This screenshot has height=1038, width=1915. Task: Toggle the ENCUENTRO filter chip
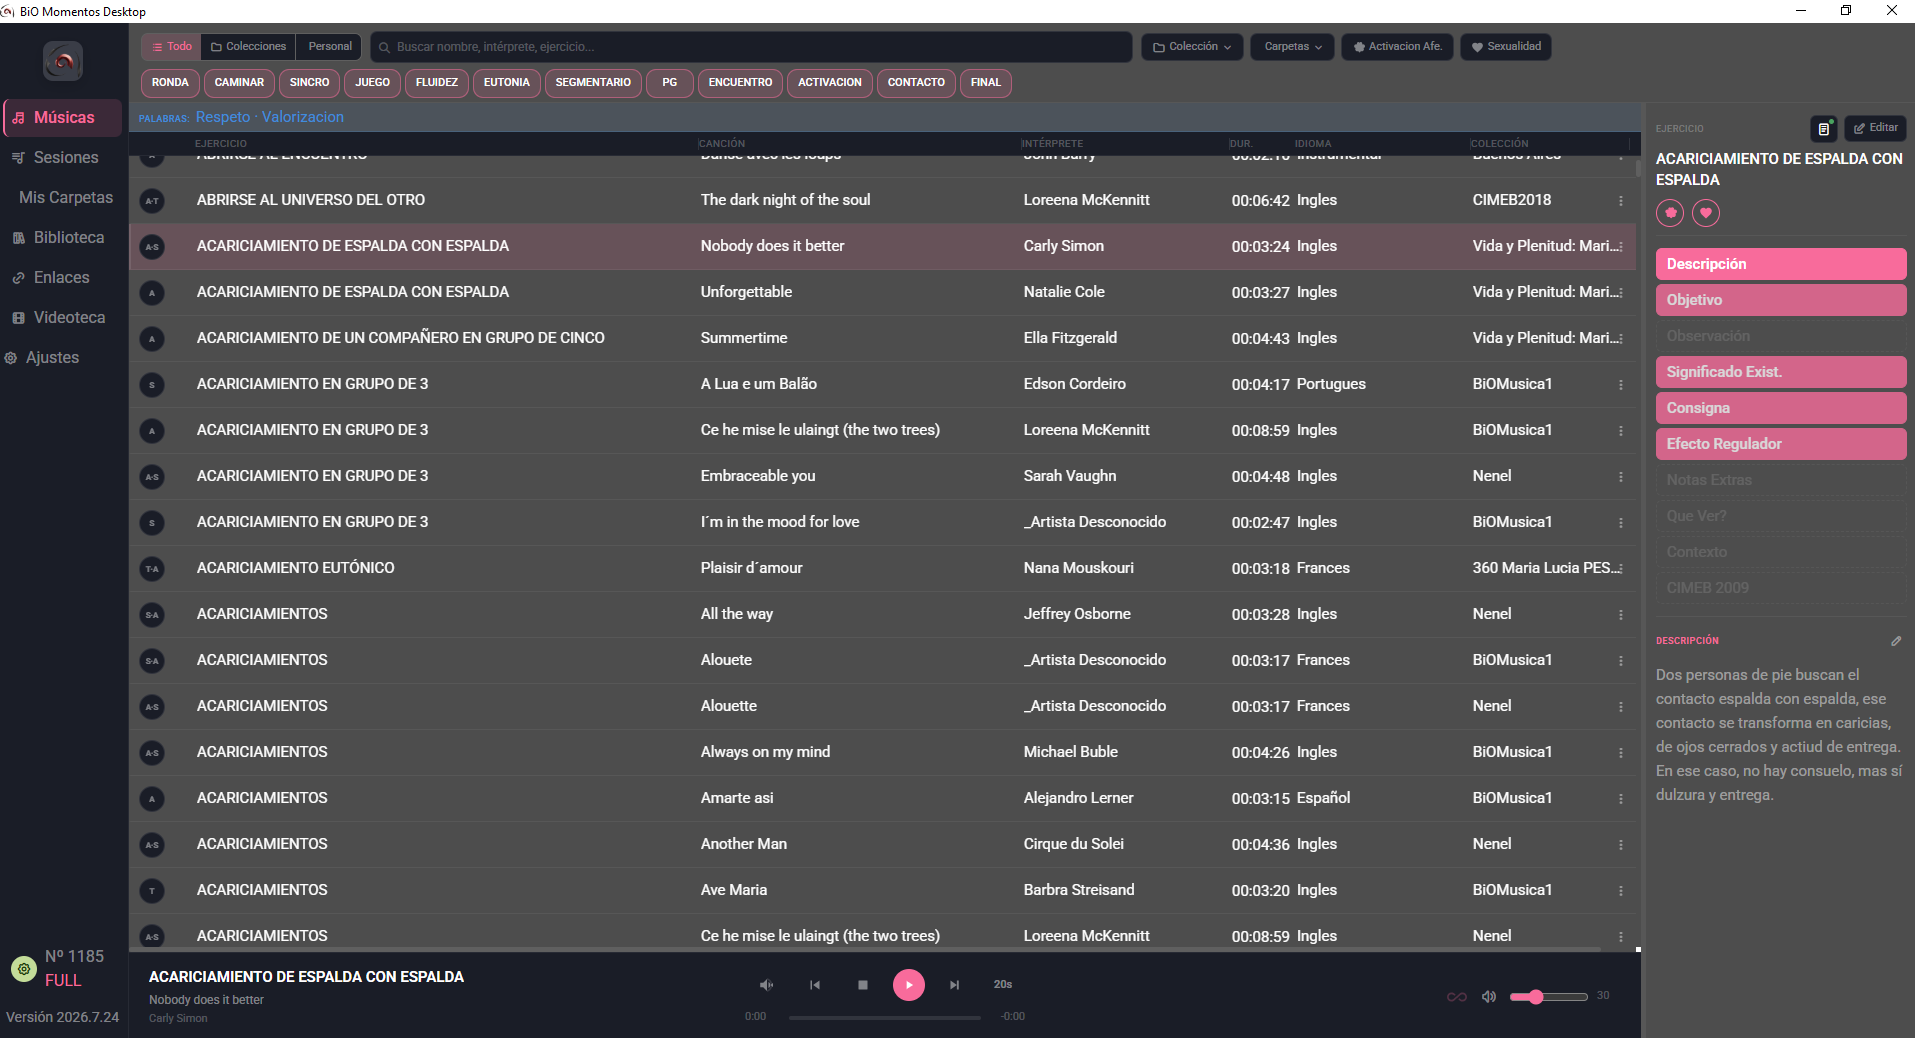740,83
